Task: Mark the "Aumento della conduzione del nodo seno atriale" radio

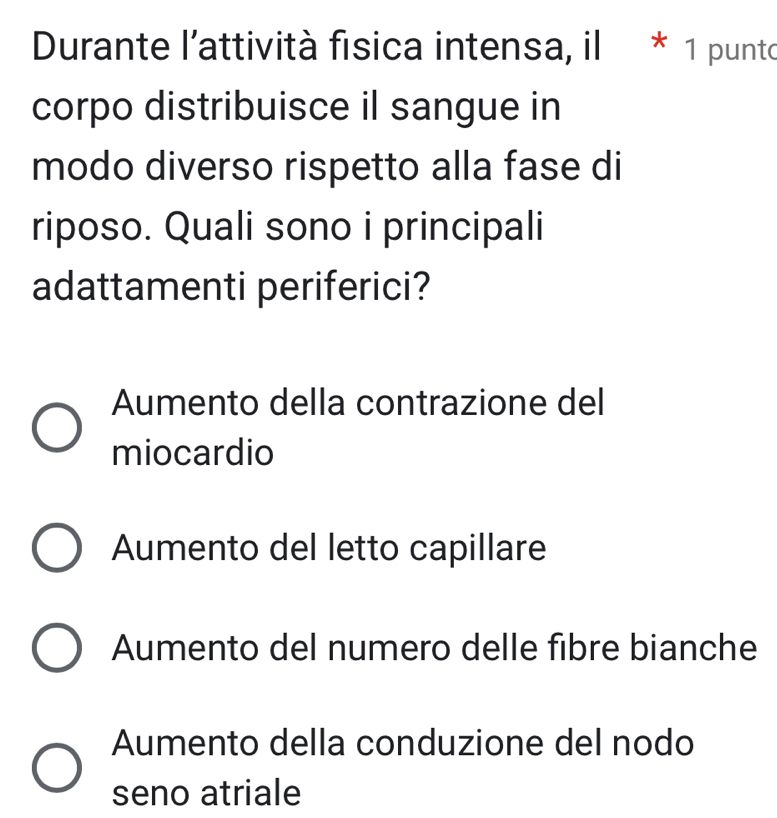Action: pos(57,769)
